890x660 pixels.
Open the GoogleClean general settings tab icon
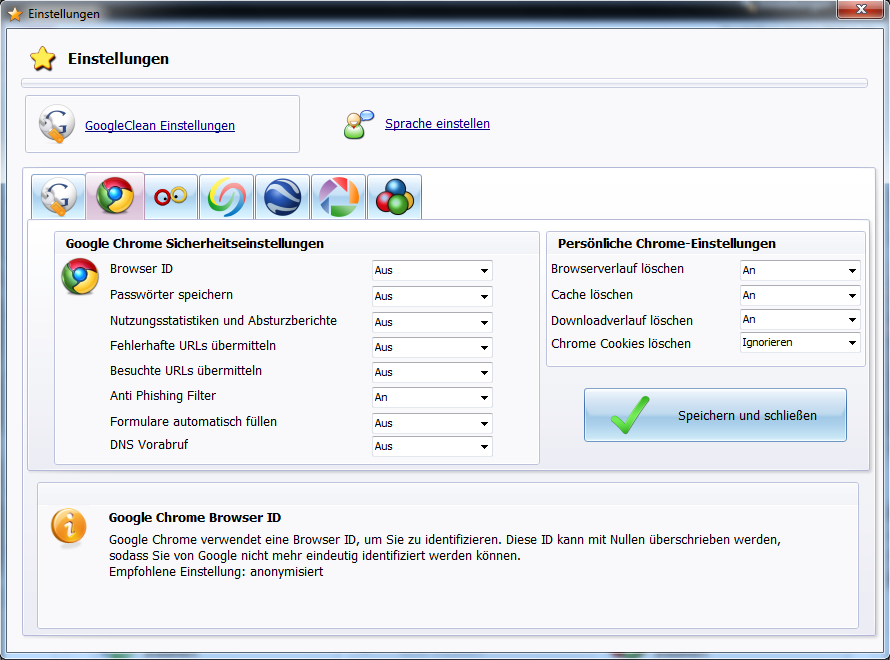tap(58, 196)
